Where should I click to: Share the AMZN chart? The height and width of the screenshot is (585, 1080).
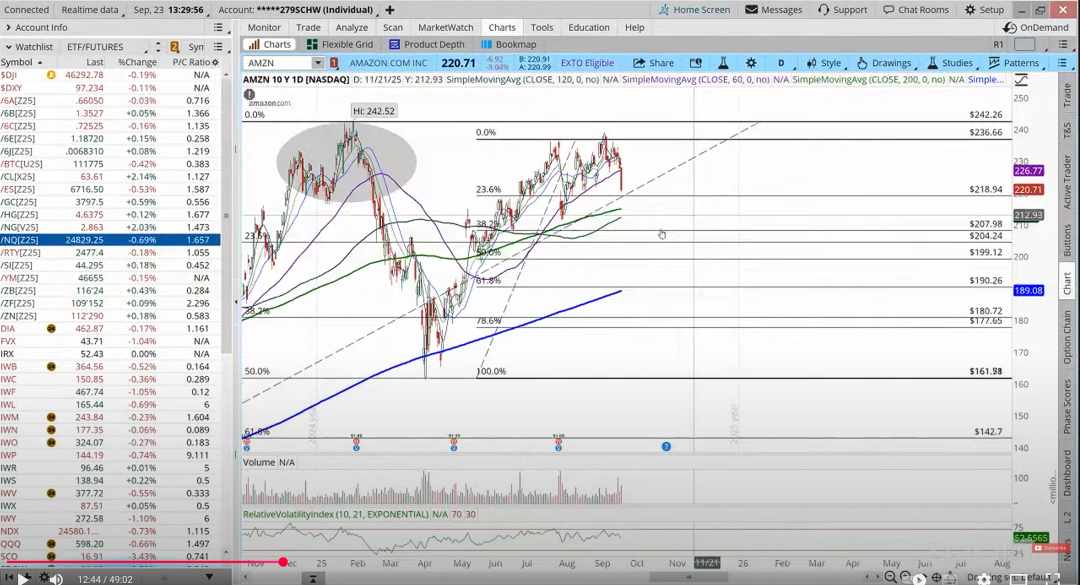(x=654, y=63)
